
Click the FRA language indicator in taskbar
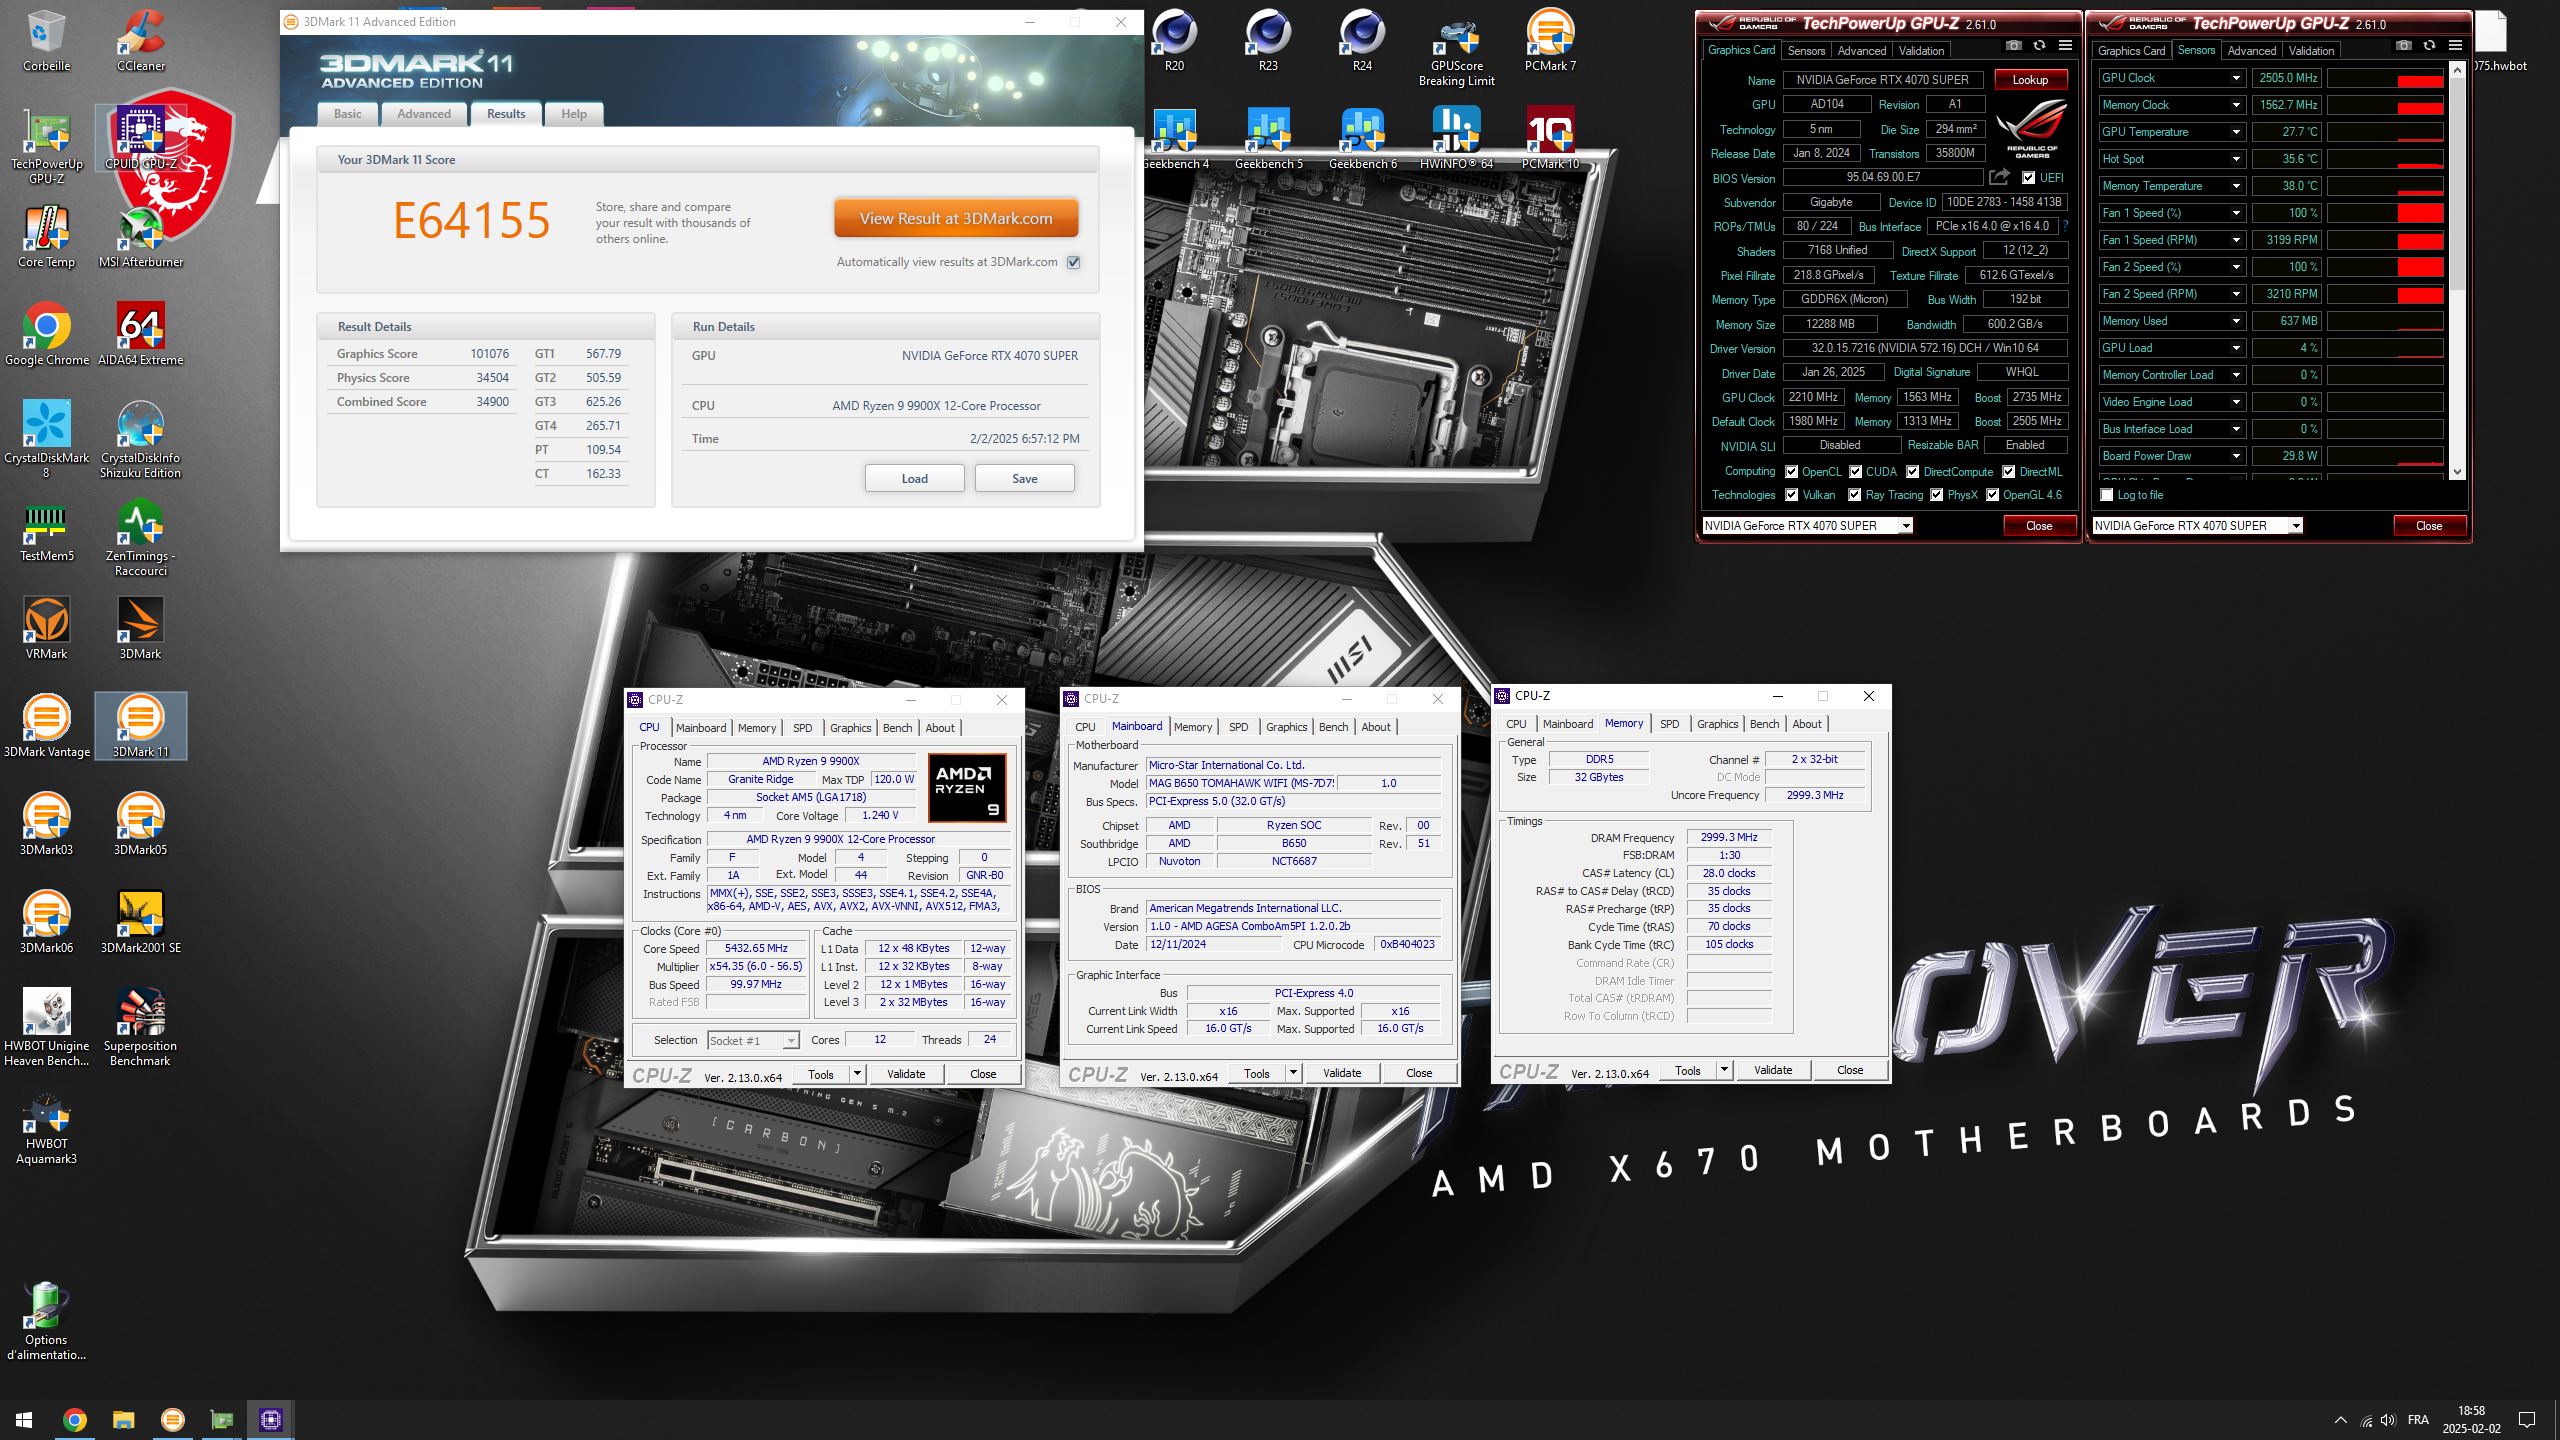pos(2418,1420)
